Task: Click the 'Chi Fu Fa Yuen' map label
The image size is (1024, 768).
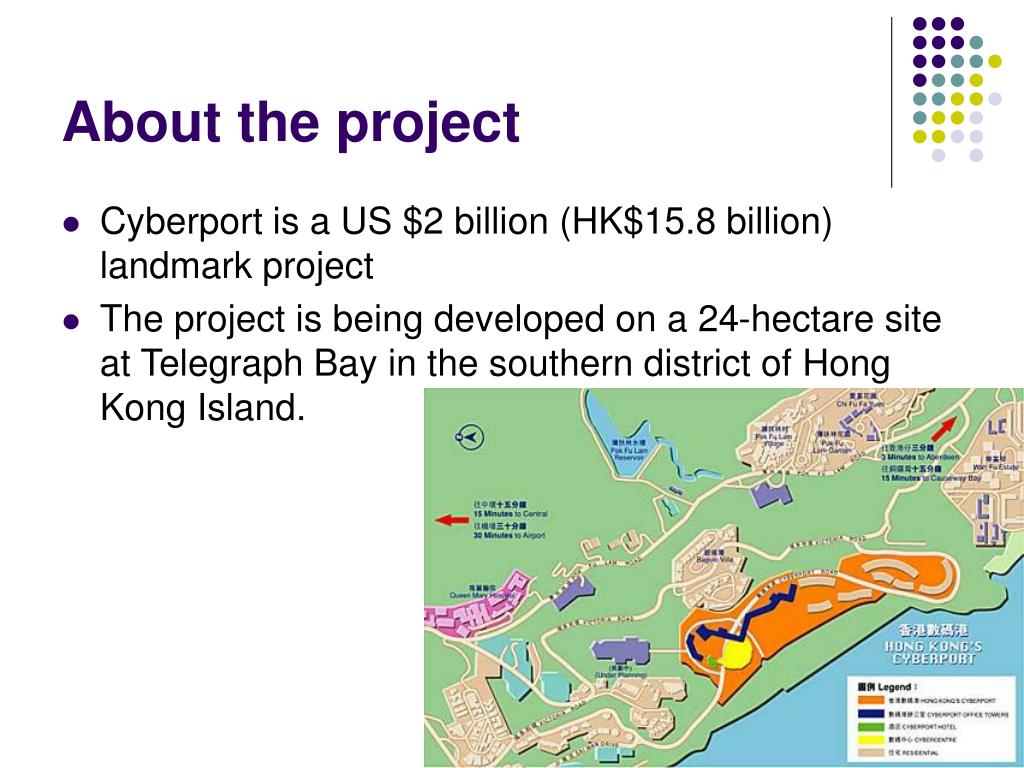Action: 861,404
